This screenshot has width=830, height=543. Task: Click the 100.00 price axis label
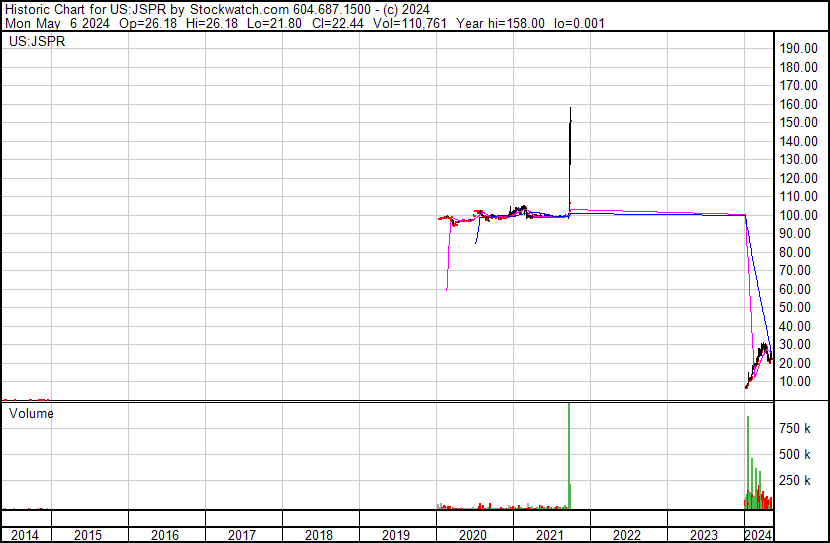(801, 215)
